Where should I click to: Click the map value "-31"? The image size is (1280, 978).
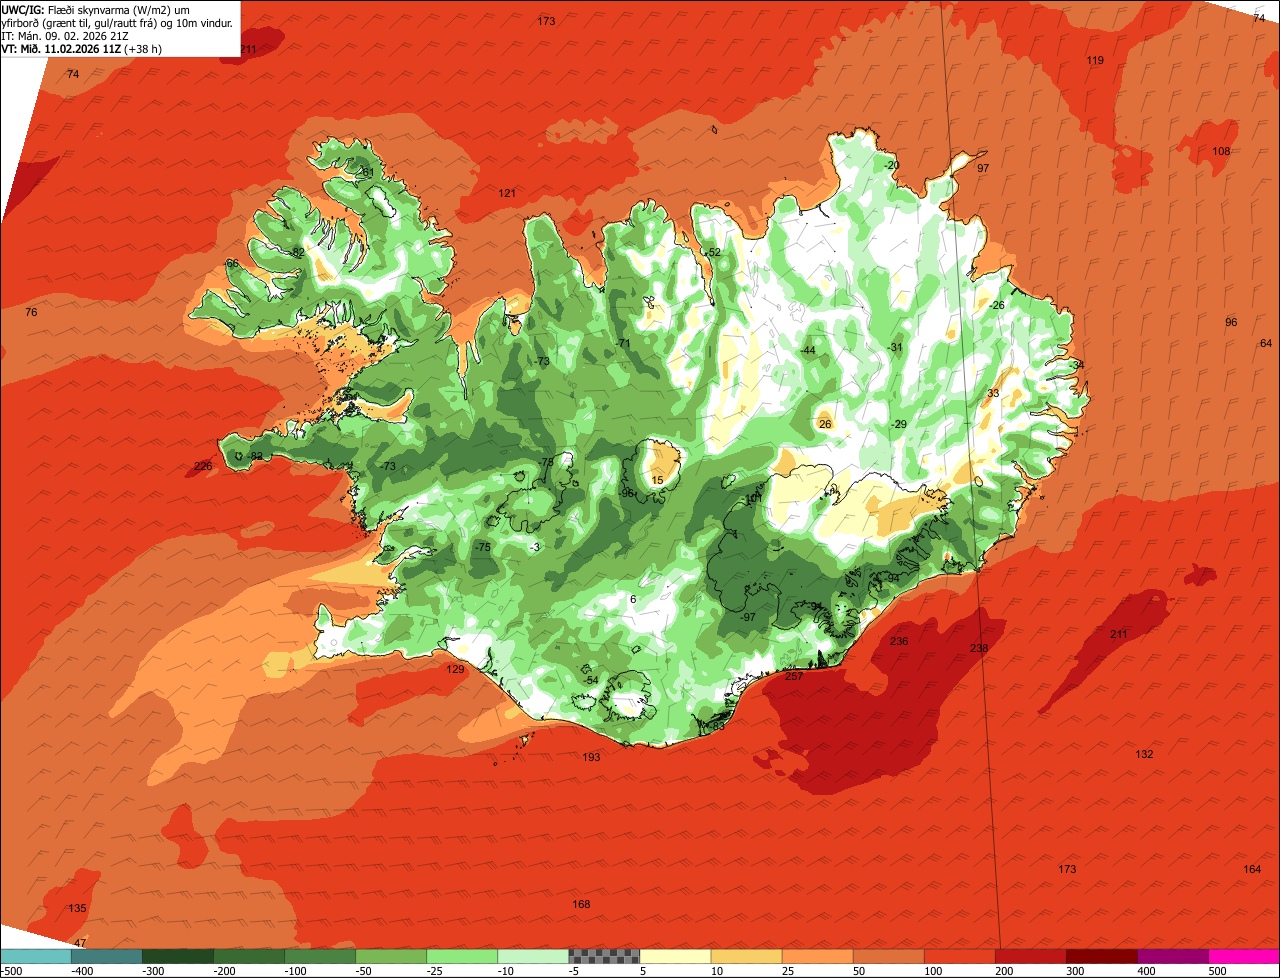895,347
